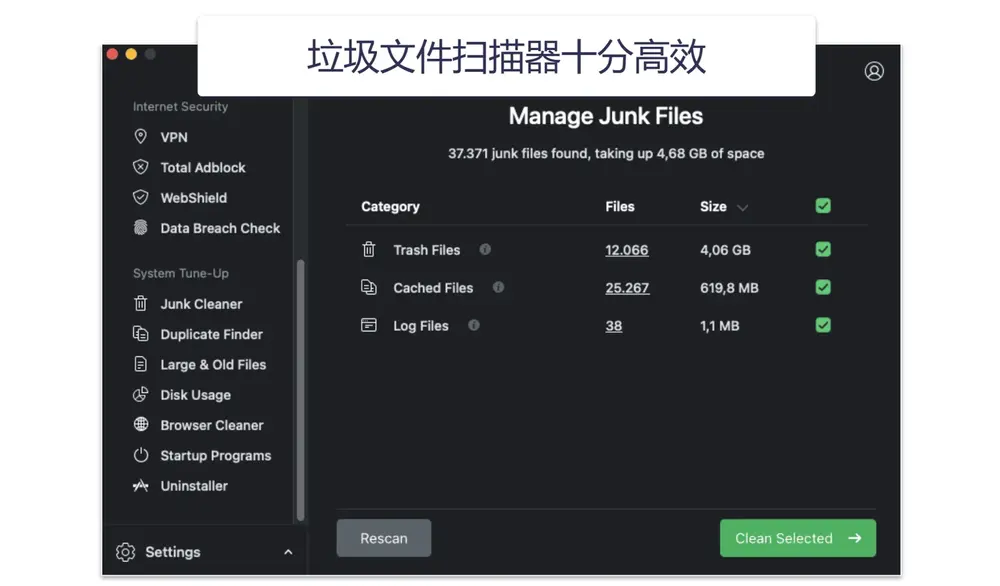
Task: Uncheck the Log Files checkbox
Action: (x=823, y=325)
